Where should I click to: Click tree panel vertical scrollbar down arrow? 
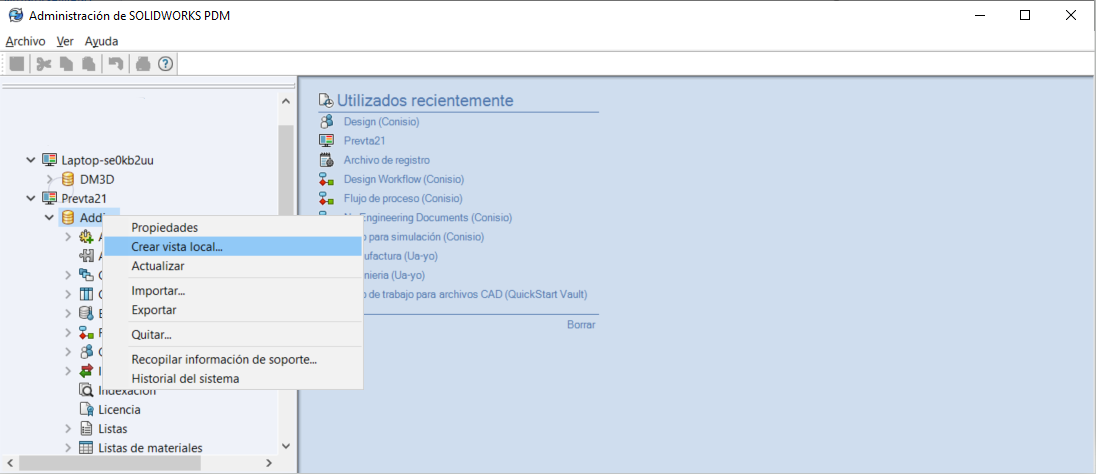coord(285,445)
